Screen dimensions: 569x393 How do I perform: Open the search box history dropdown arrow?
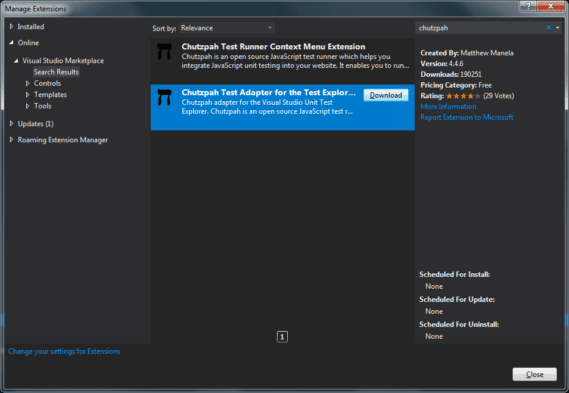tap(558, 28)
